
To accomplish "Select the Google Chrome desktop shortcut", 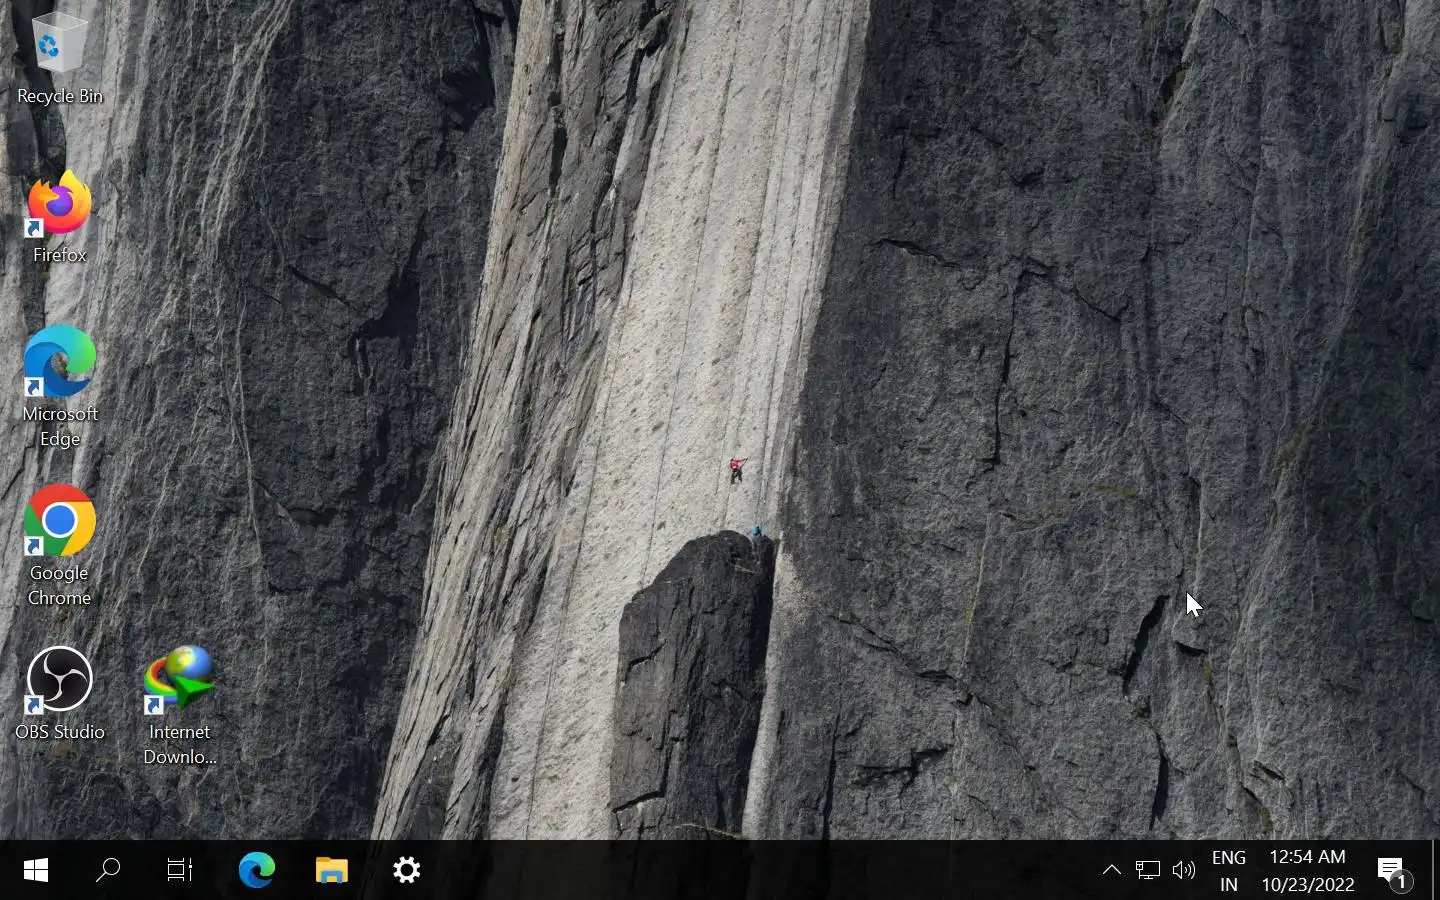I will 59,546.
